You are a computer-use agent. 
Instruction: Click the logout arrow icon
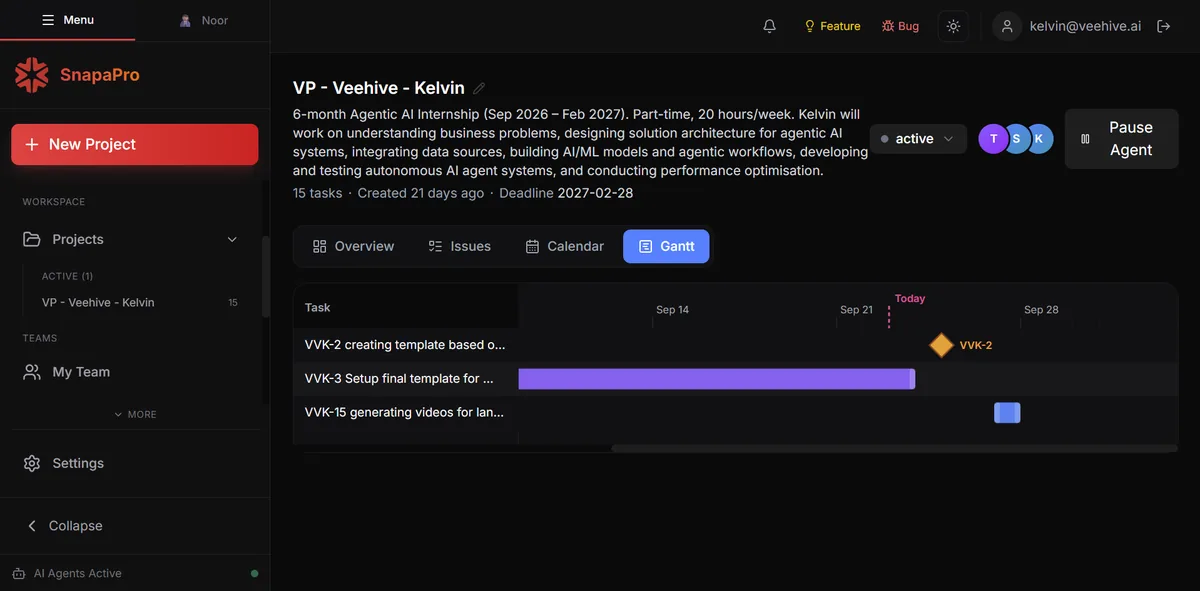point(1163,26)
